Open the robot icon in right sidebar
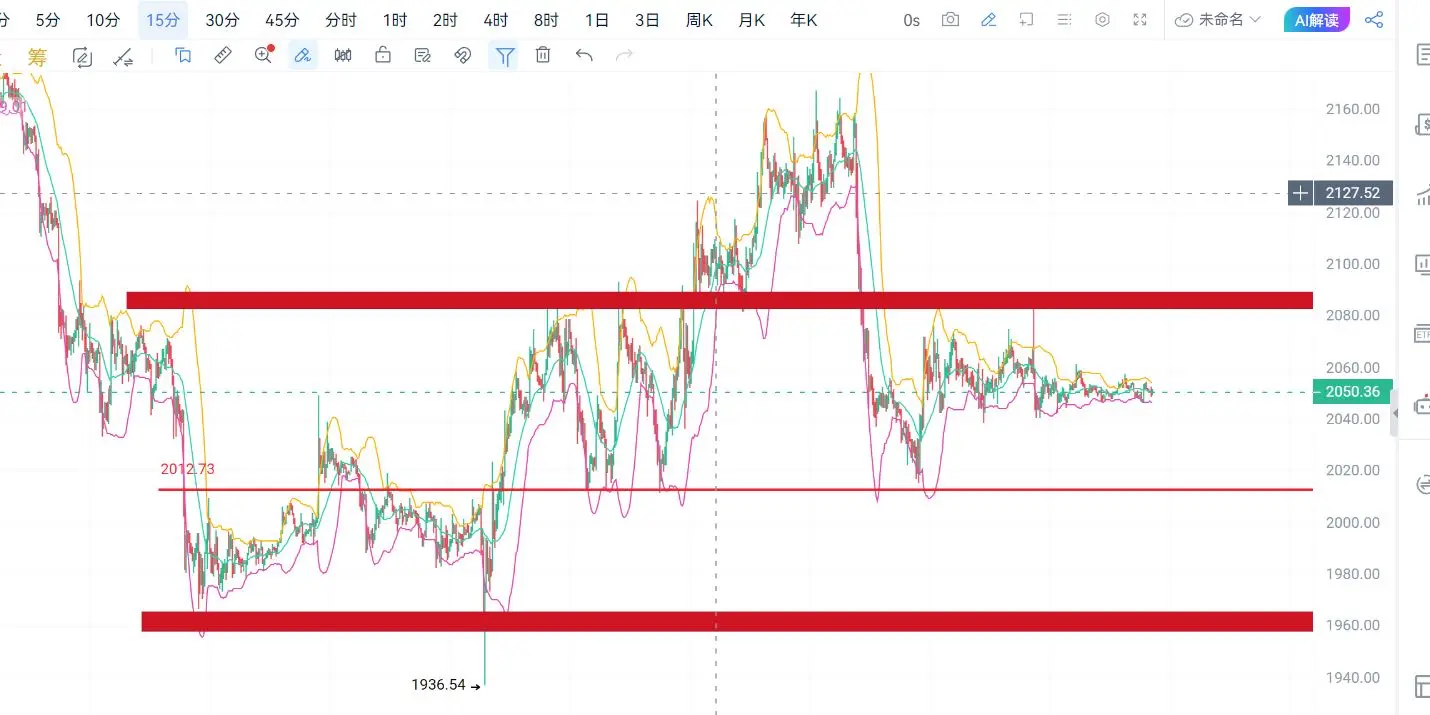 [x=1423, y=405]
